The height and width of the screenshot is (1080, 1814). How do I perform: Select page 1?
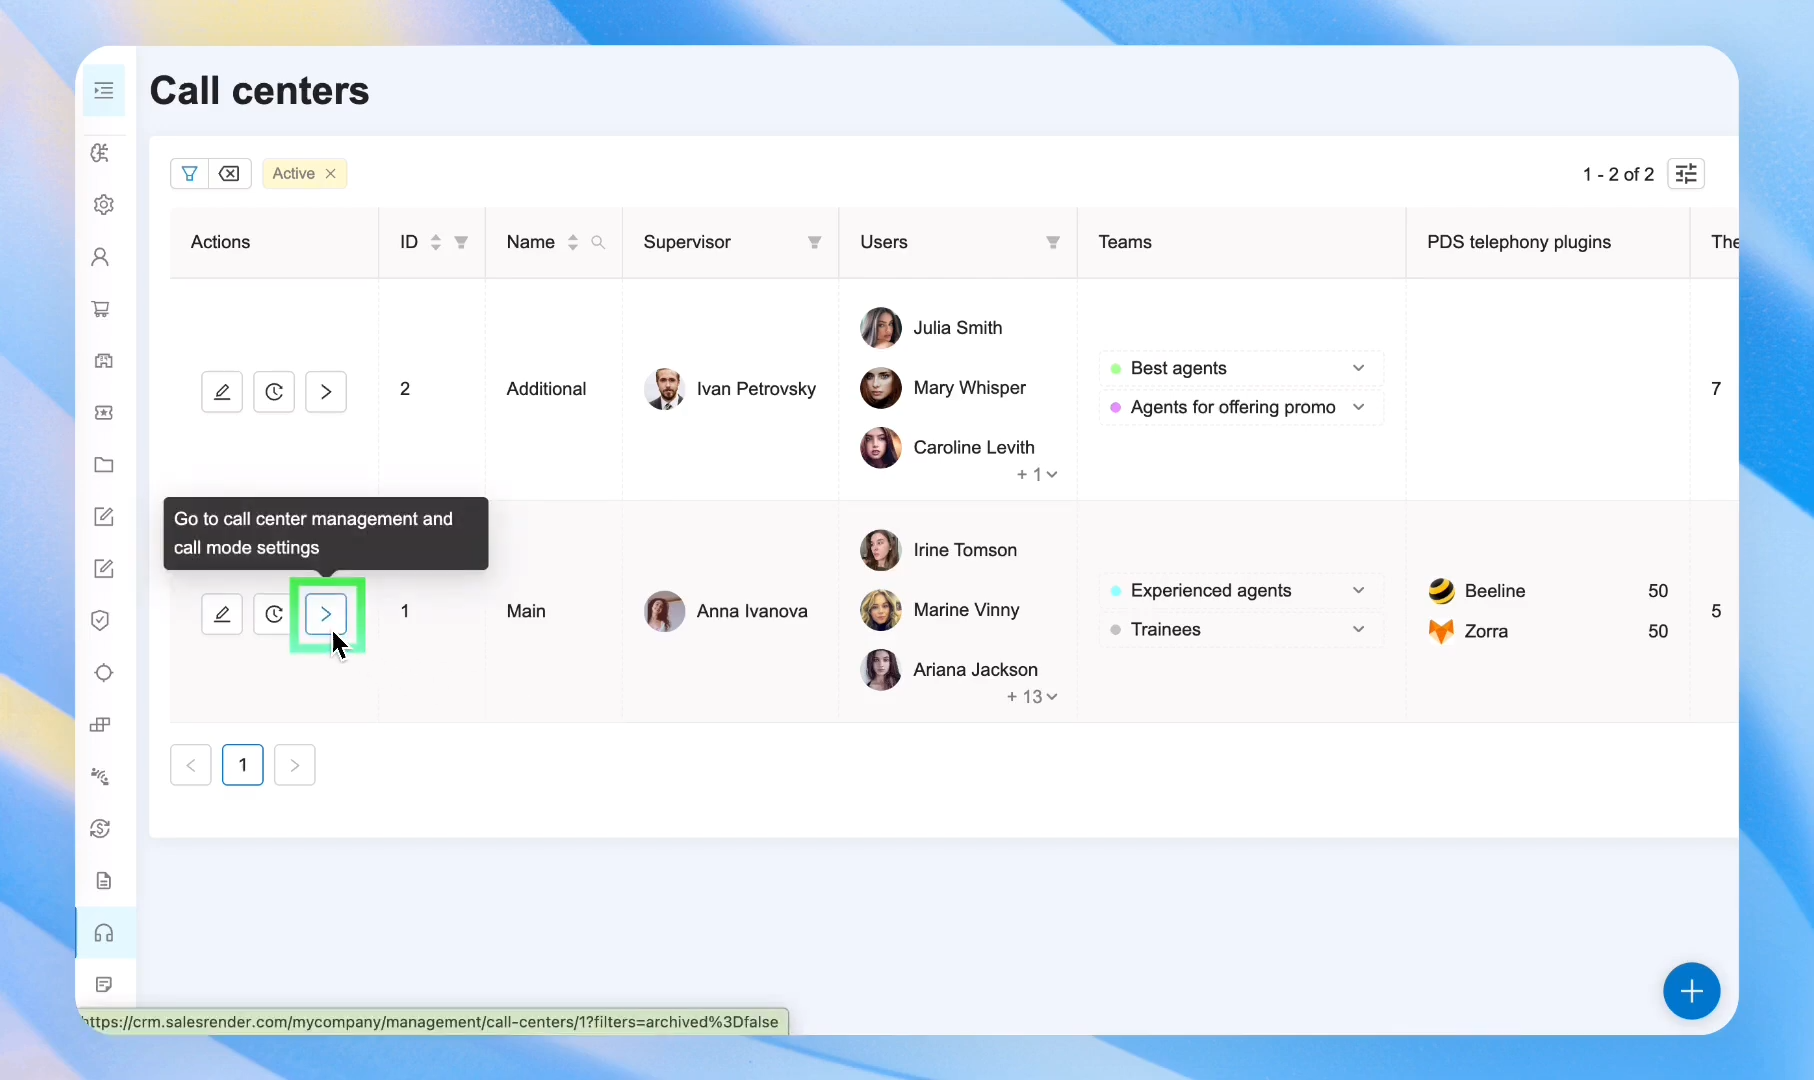(243, 765)
